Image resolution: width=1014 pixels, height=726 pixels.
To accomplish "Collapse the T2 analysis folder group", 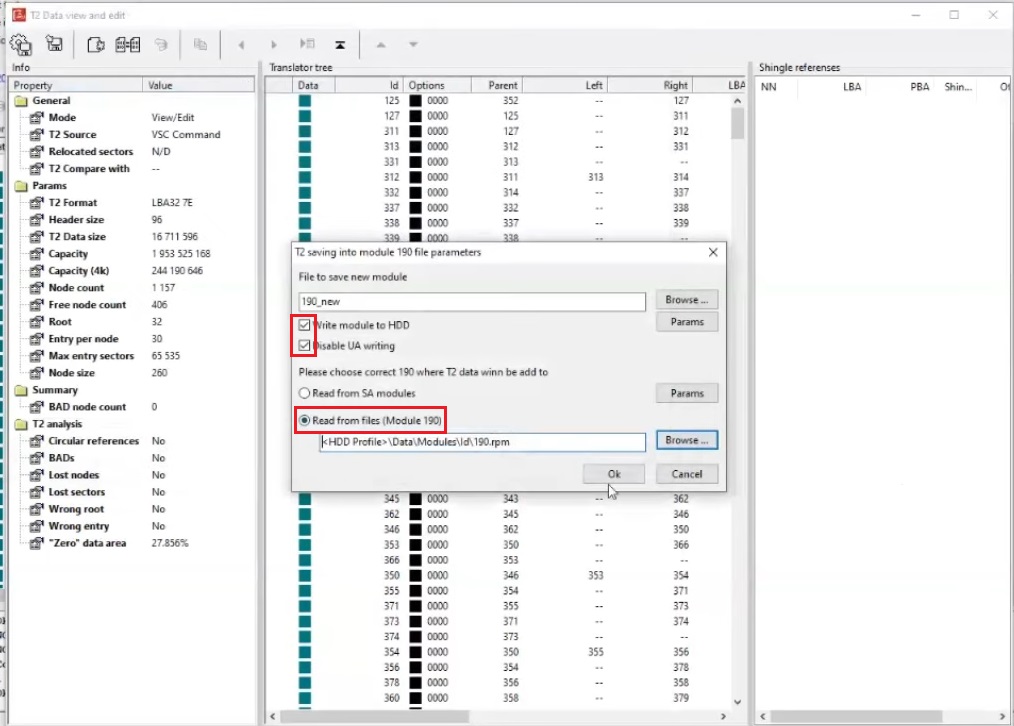I will tap(21, 424).
